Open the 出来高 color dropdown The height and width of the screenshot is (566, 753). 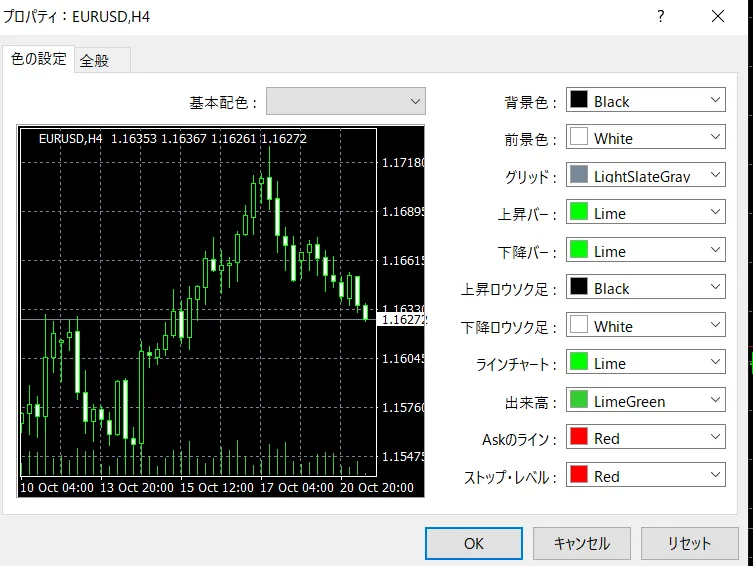pos(645,400)
